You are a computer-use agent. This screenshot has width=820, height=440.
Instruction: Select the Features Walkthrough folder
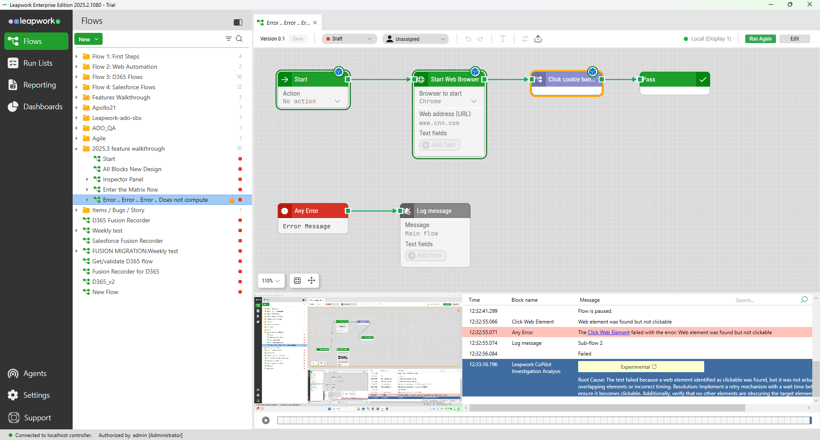(x=121, y=97)
